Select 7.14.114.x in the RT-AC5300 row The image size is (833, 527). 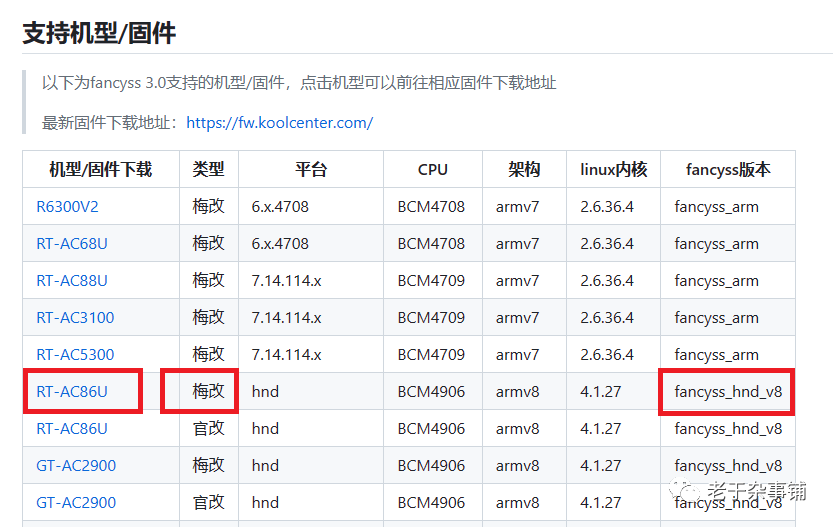tap(286, 354)
